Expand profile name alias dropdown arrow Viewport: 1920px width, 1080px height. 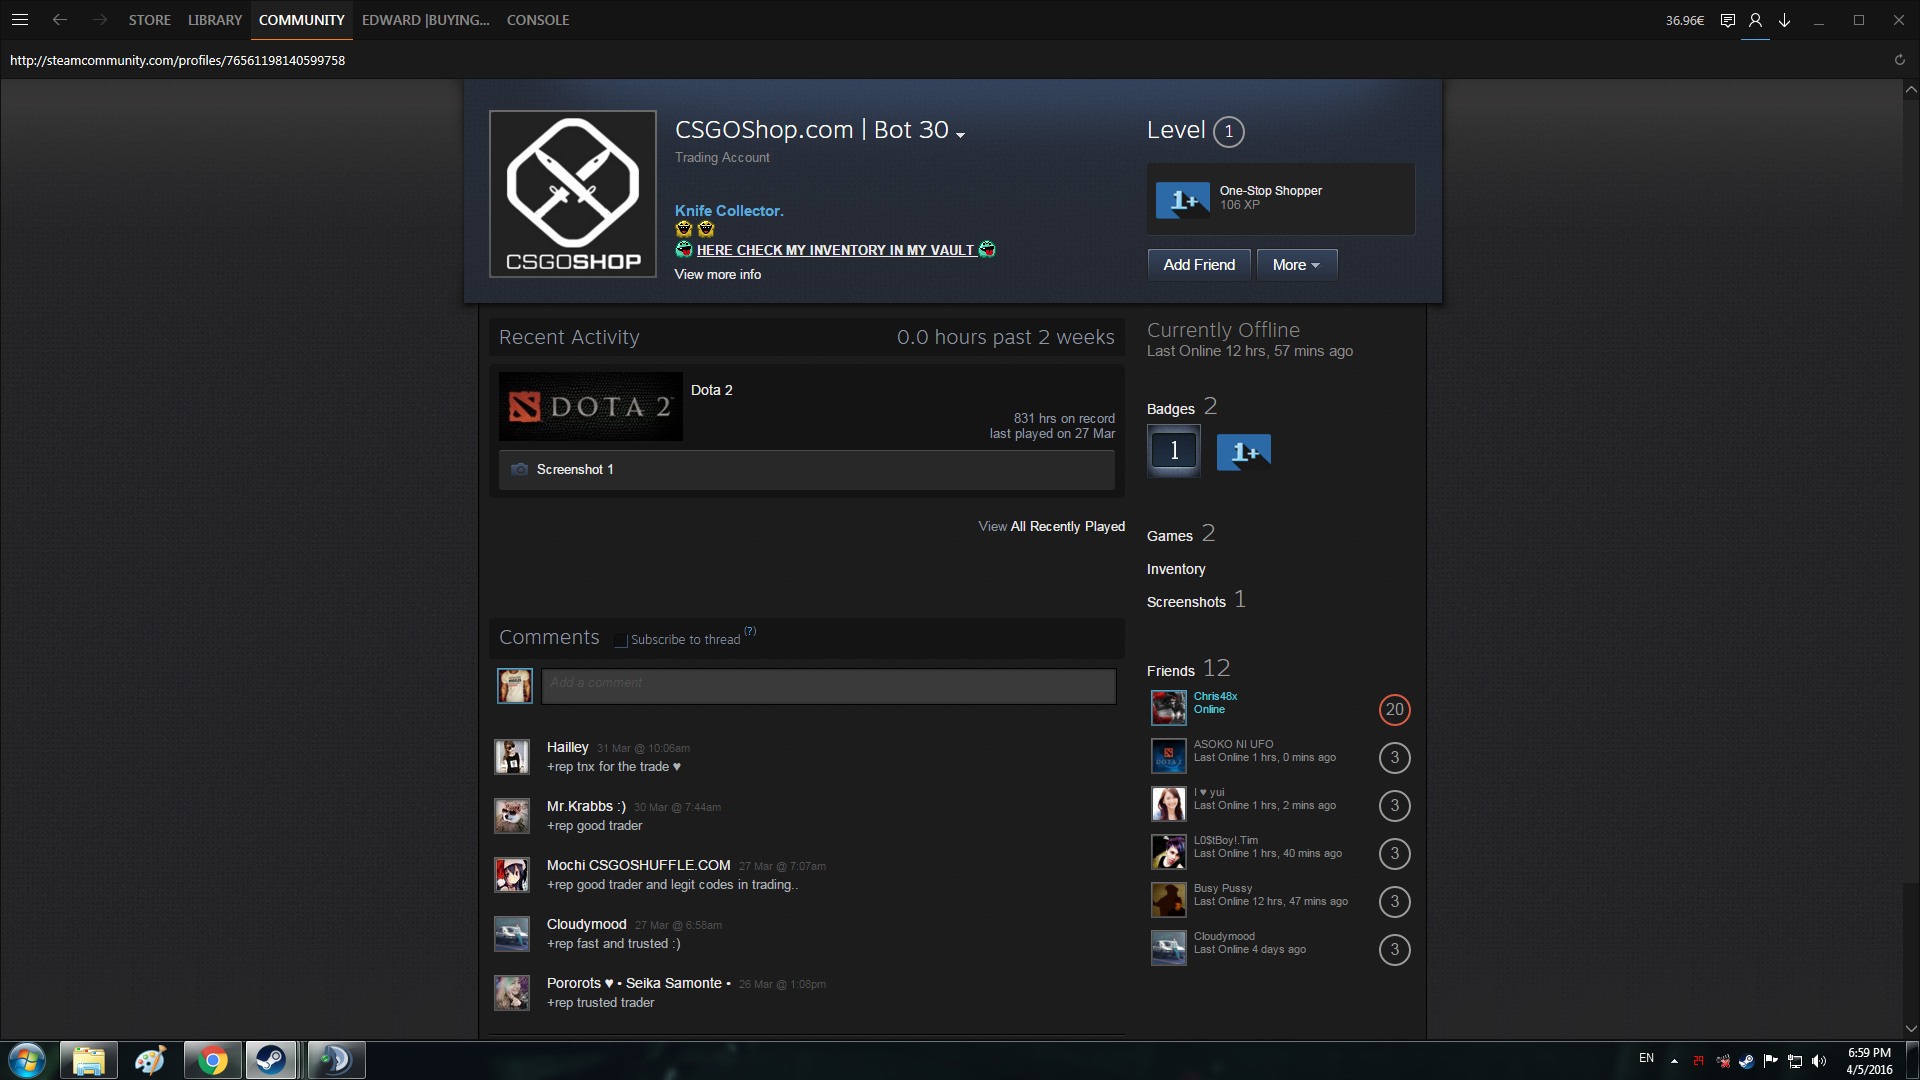pos(960,135)
